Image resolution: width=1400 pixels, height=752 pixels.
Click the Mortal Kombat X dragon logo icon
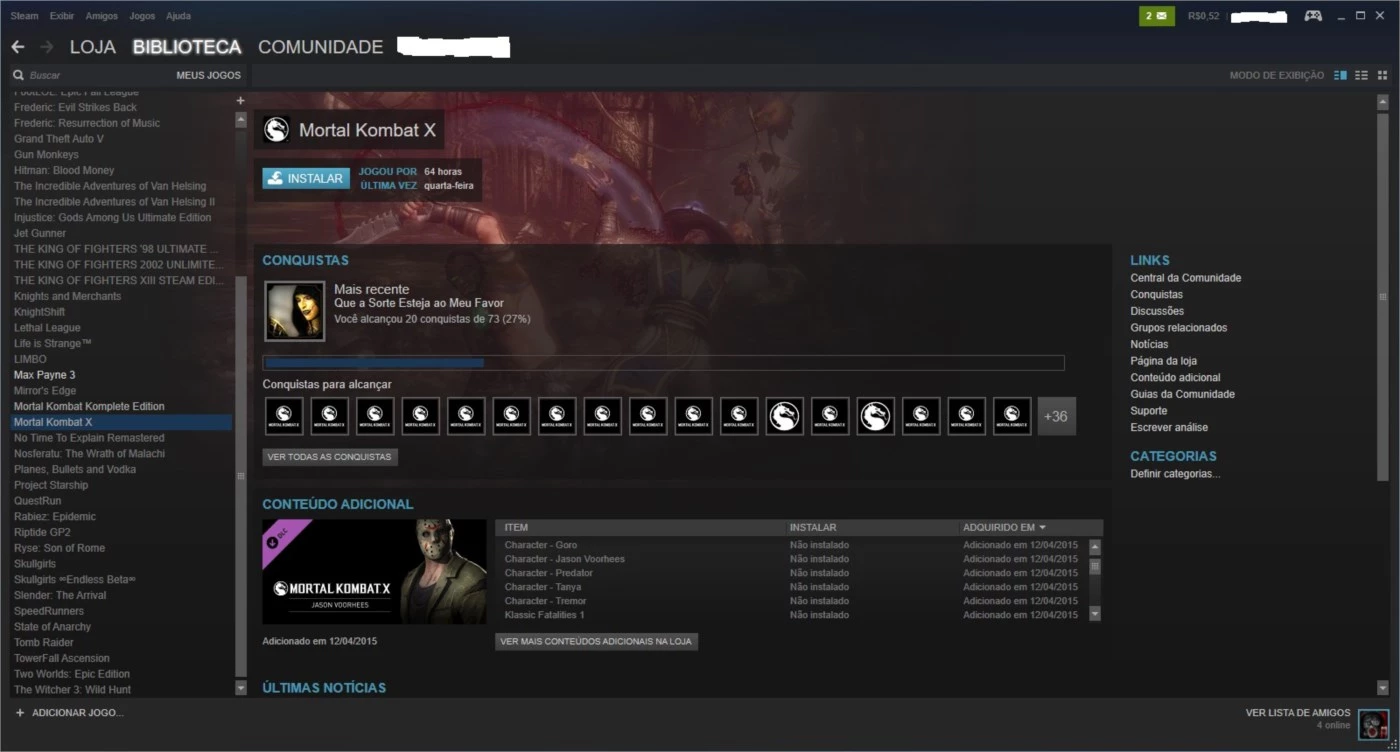coord(277,130)
